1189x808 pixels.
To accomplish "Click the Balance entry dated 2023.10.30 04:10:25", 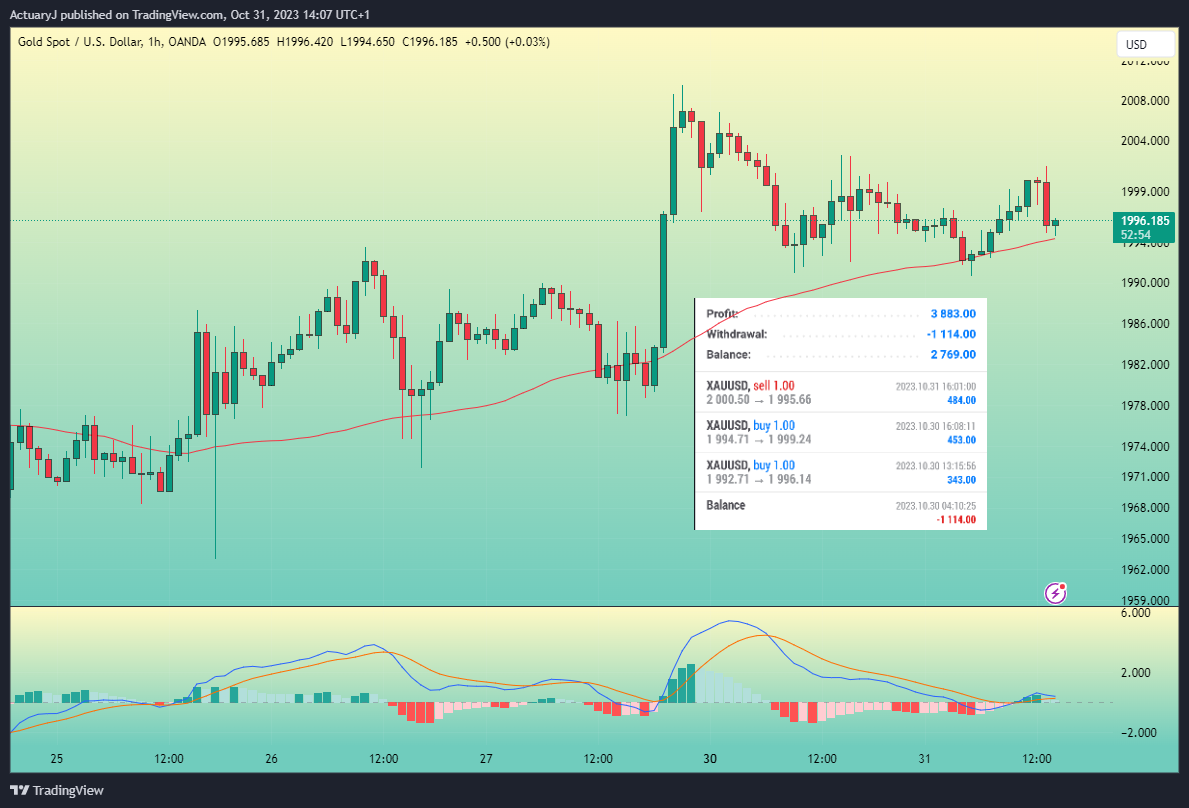I will click(840, 512).
